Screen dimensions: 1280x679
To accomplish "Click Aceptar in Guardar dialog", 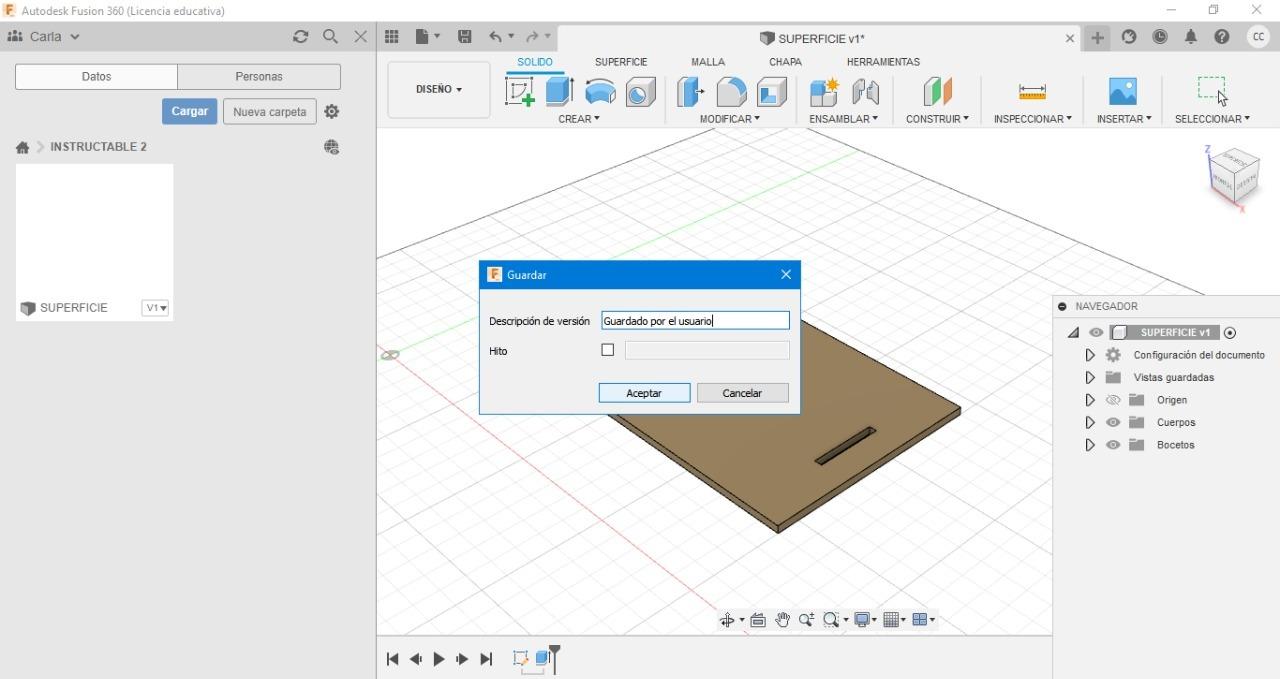I will [x=644, y=393].
